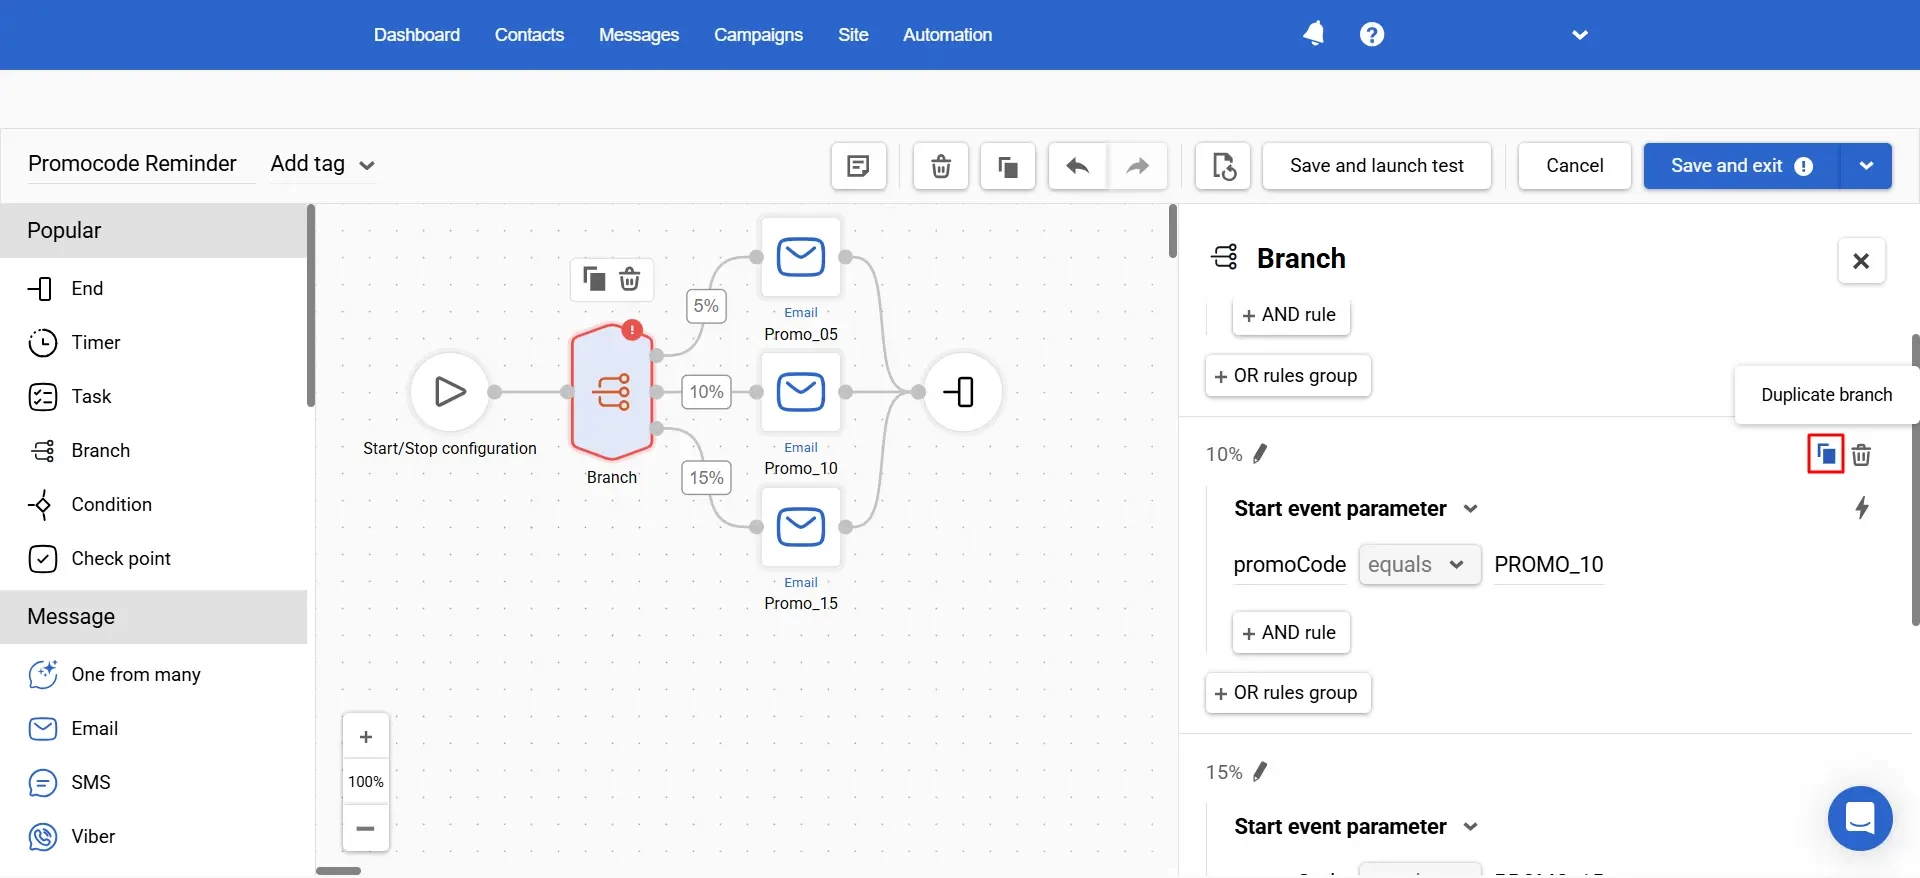The image size is (1920, 878).
Task: Click Save and launch test button
Action: 1376,166
